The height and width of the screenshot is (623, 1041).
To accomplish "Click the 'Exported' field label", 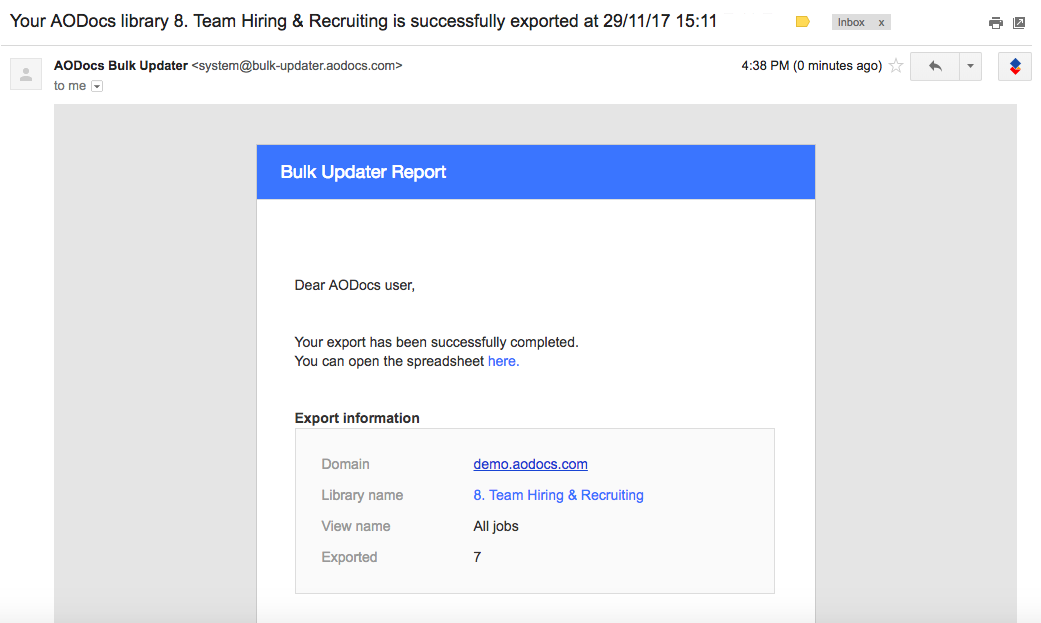I will click(x=349, y=557).
